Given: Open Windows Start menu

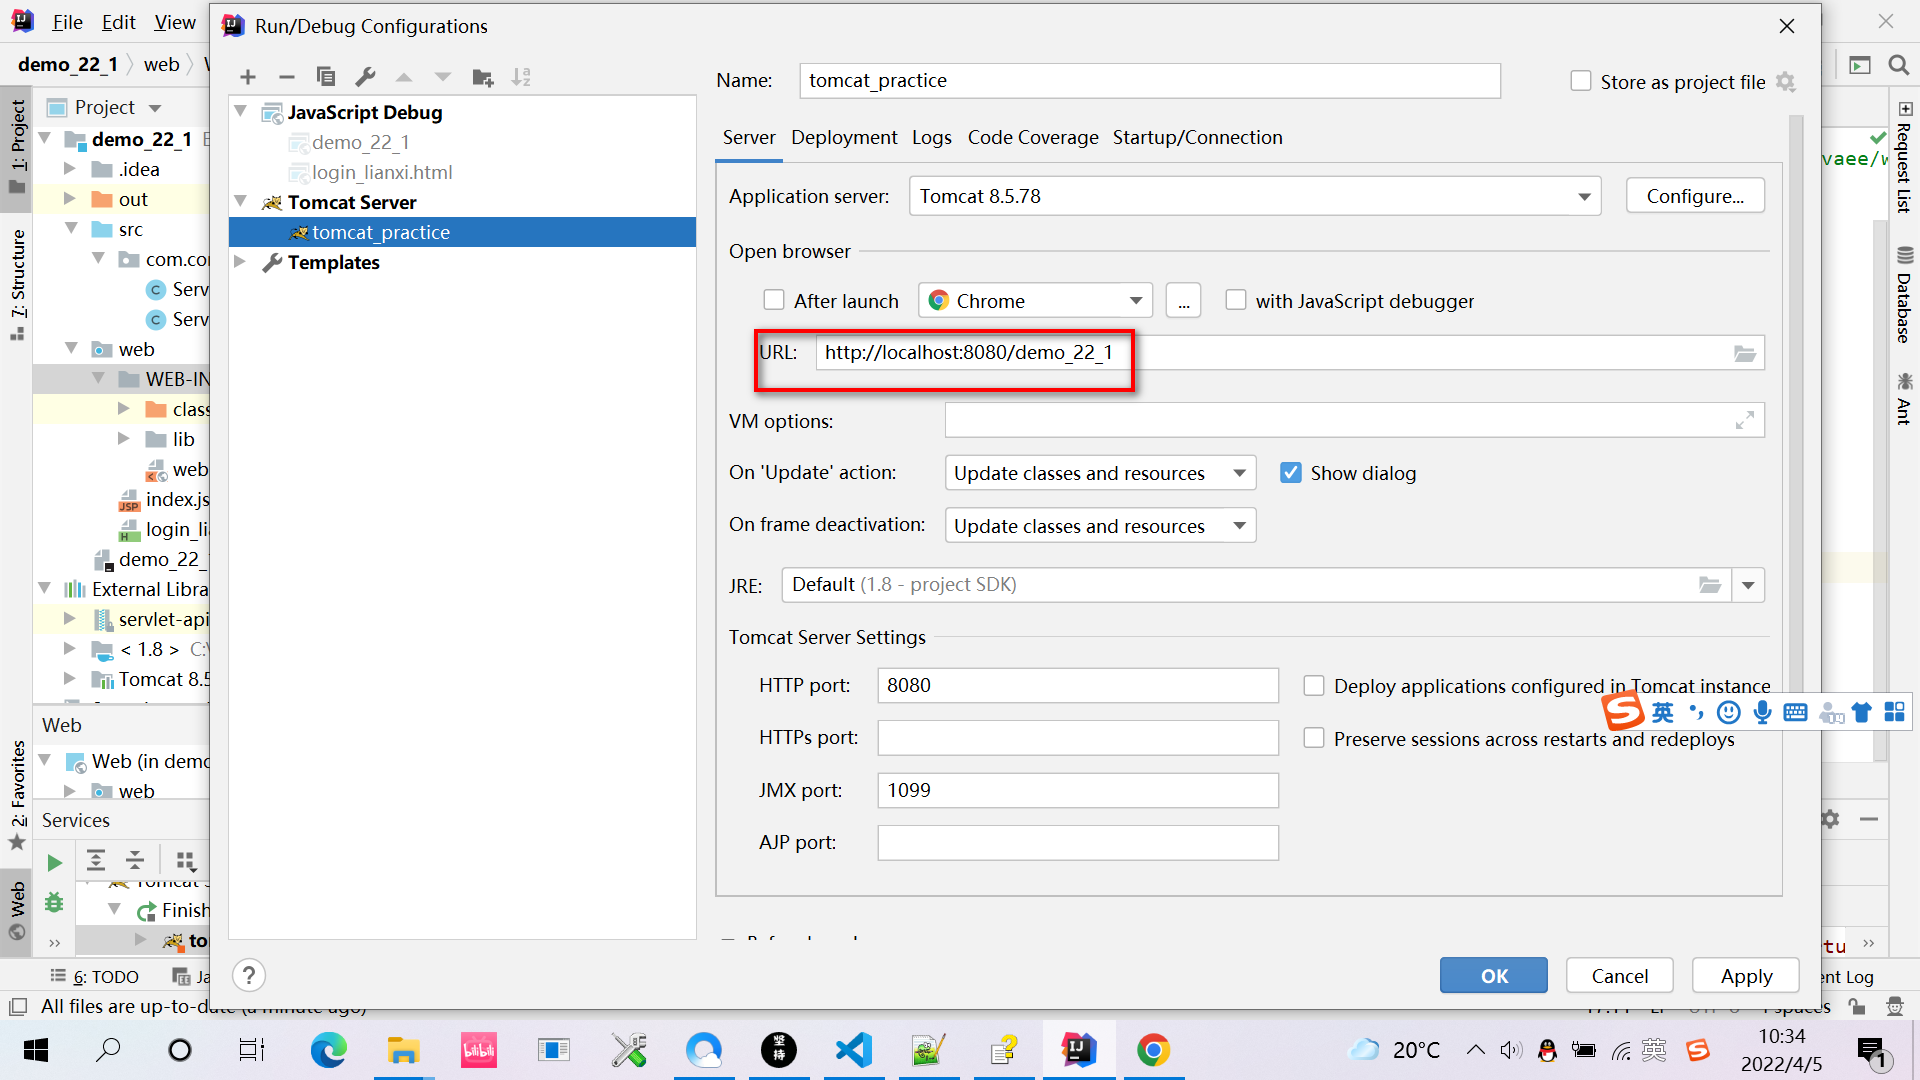Looking at the screenshot, I should click(35, 1050).
